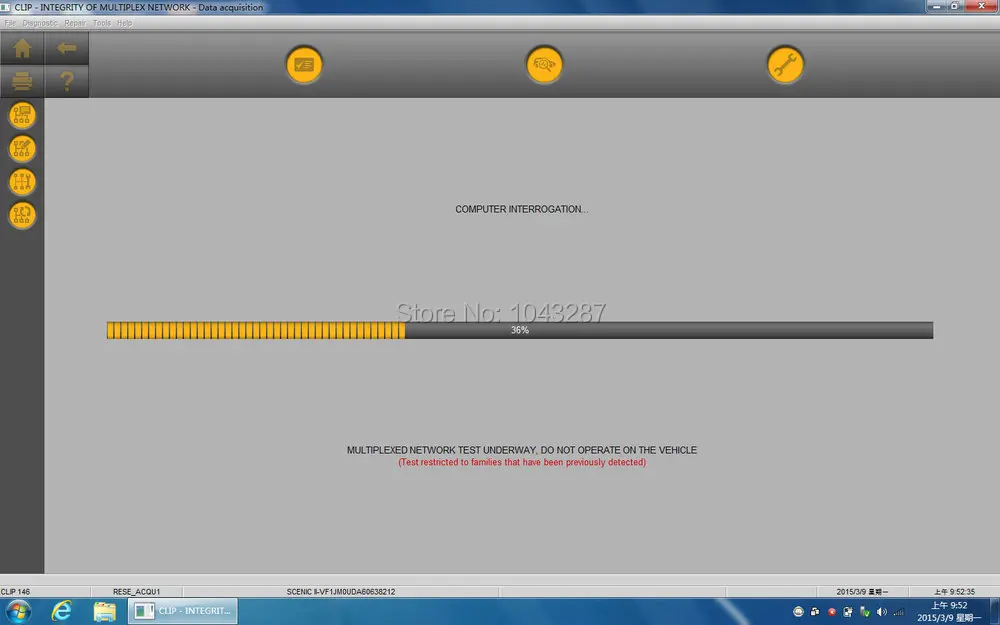Select network diagram with monitor sidebar icon
Viewport: 1000px width, 625px height.
pyautogui.click(x=22, y=115)
